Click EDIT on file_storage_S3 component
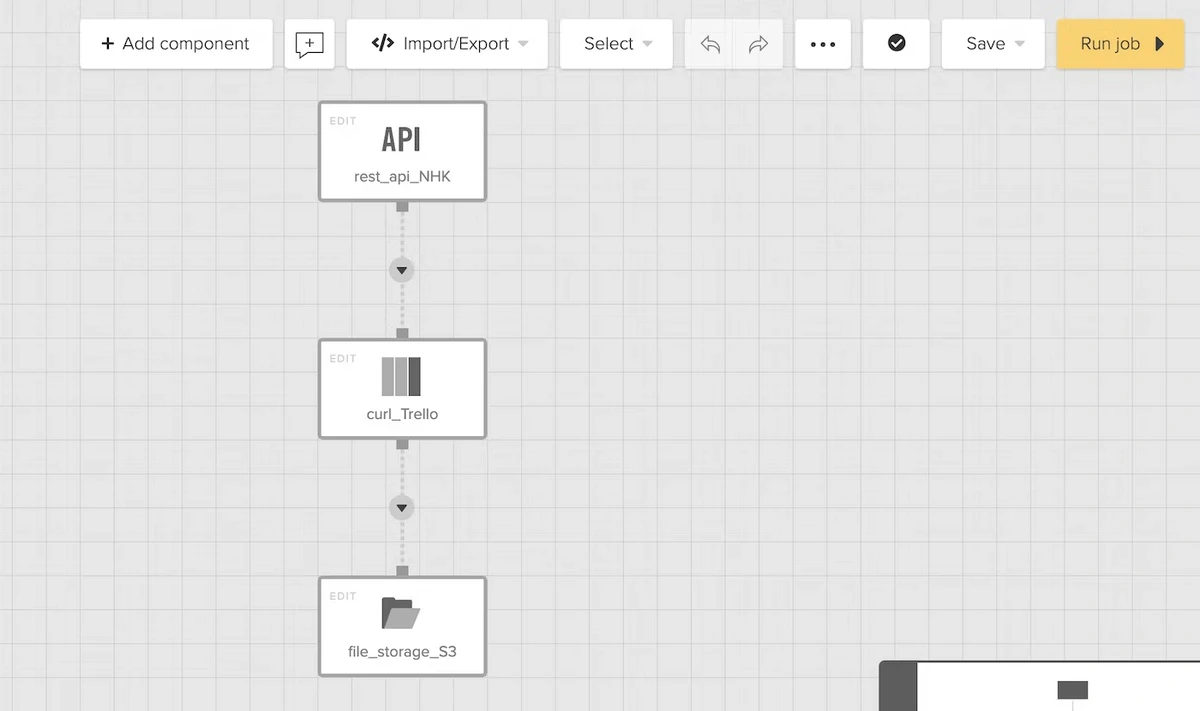Screen dimensions: 1200x711 pyautogui.click(x=343, y=597)
